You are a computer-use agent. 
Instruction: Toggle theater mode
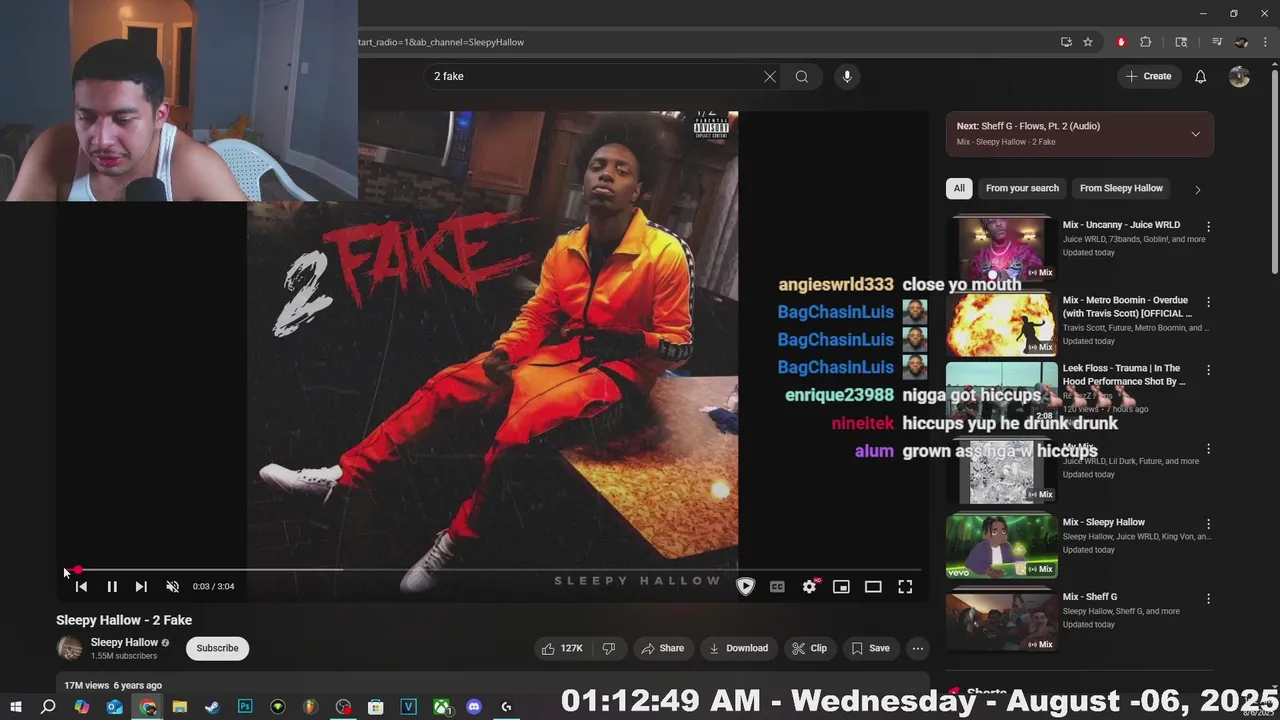pos(873,587)
